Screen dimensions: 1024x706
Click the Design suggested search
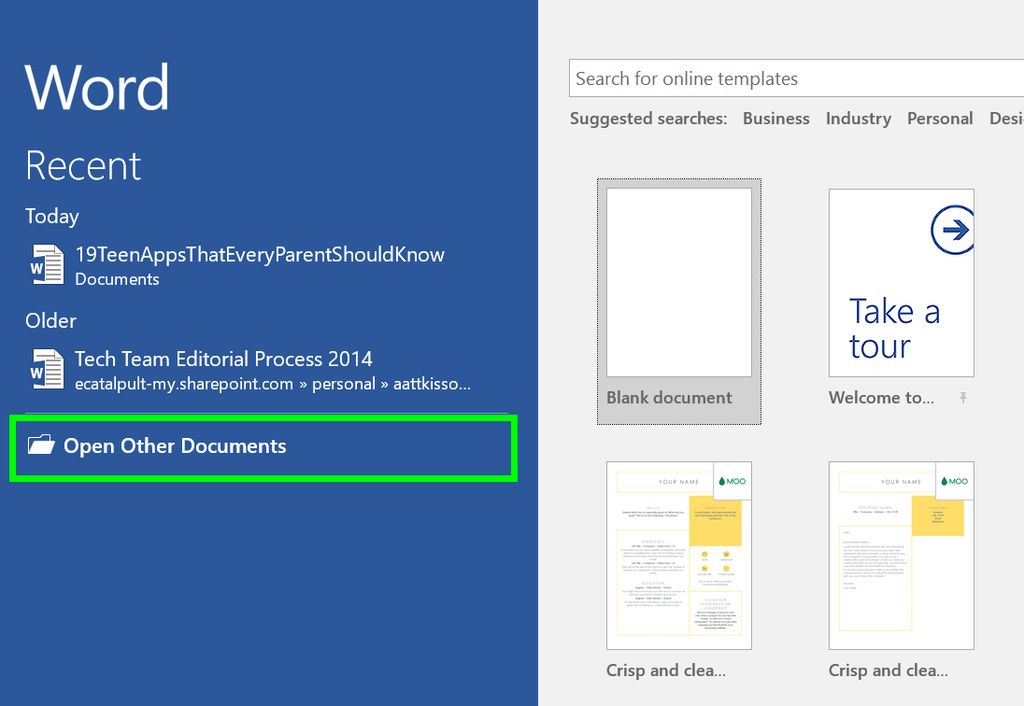(1006, 118)
